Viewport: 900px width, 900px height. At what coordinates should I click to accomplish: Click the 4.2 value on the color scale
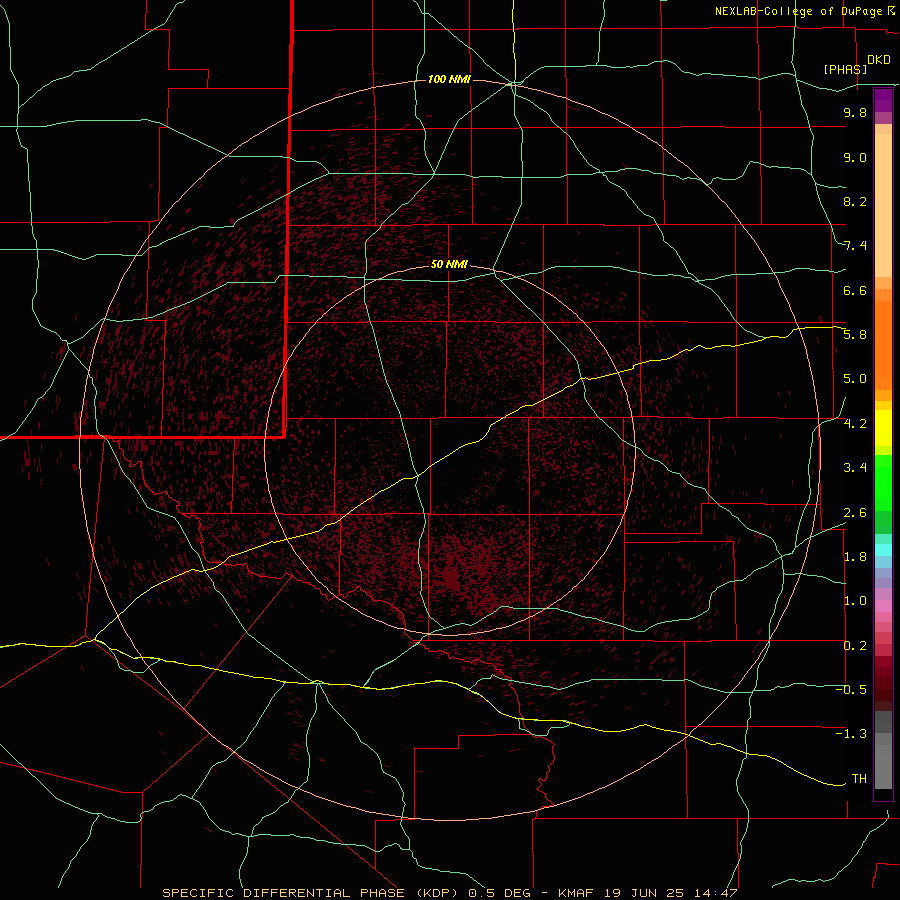click(855, 424)
